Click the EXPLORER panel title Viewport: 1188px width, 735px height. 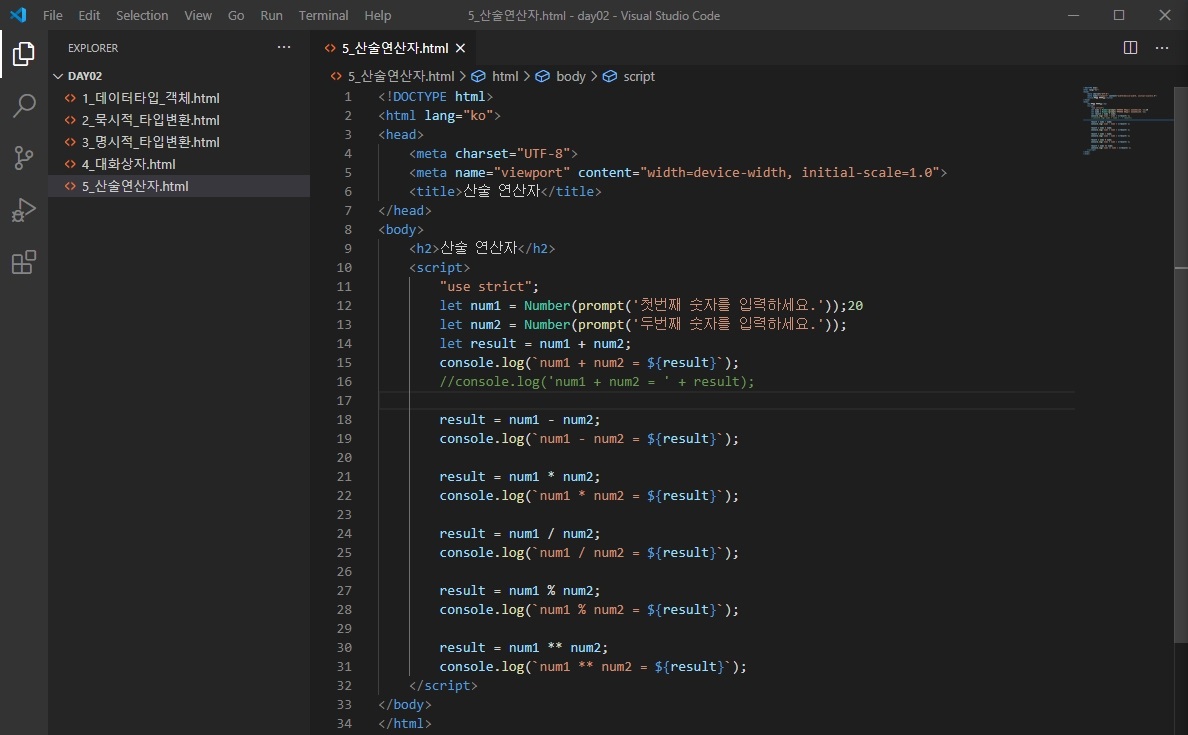pyautogui.click(x=93, y=48)
